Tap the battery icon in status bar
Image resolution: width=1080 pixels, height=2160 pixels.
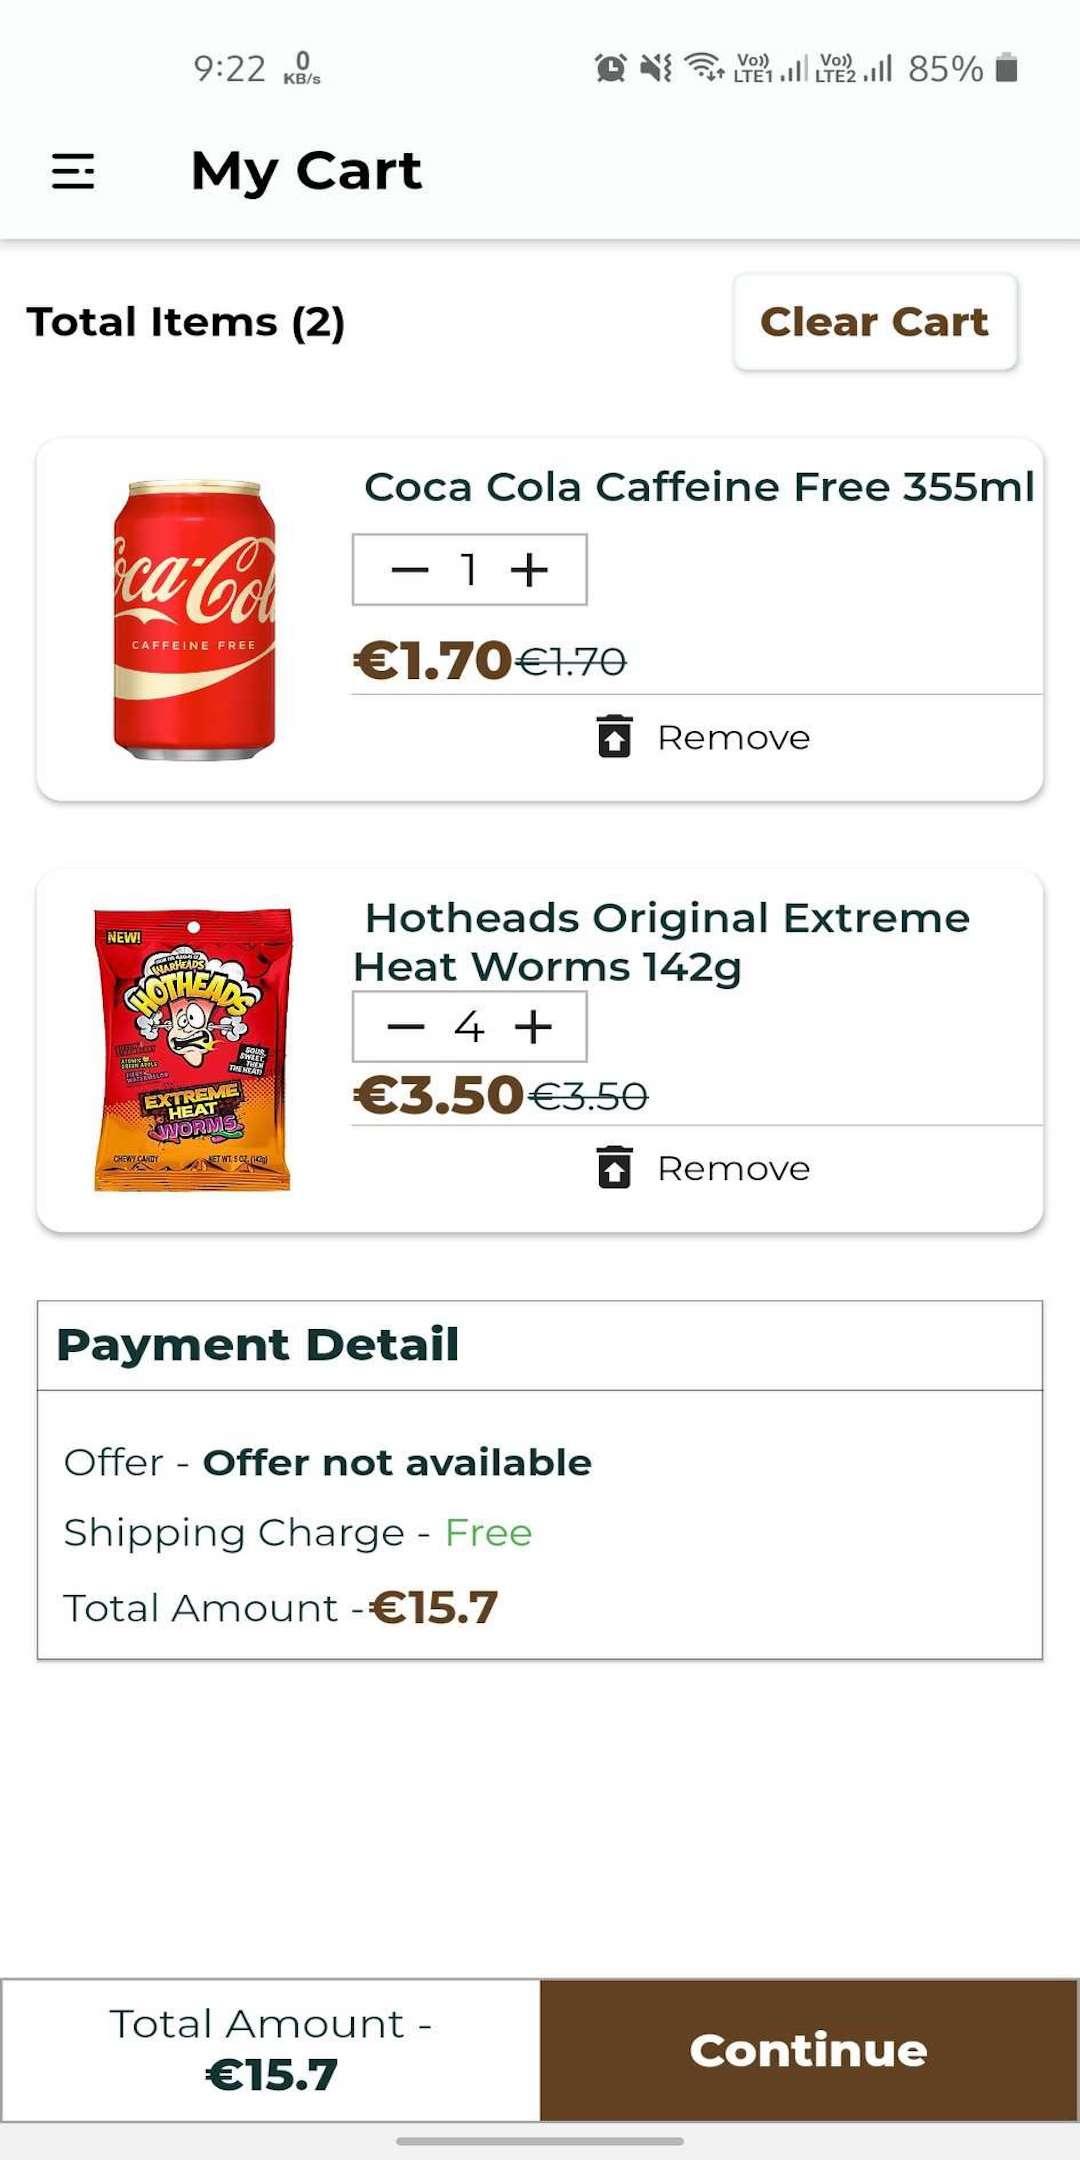click(1007, 68)
